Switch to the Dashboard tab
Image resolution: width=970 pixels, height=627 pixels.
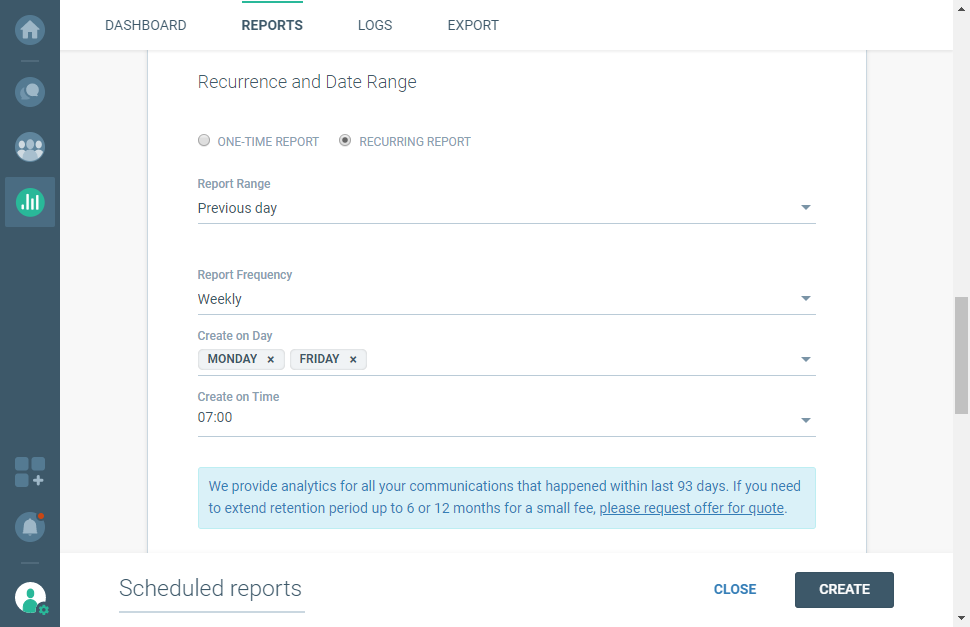tap(146, 25)
